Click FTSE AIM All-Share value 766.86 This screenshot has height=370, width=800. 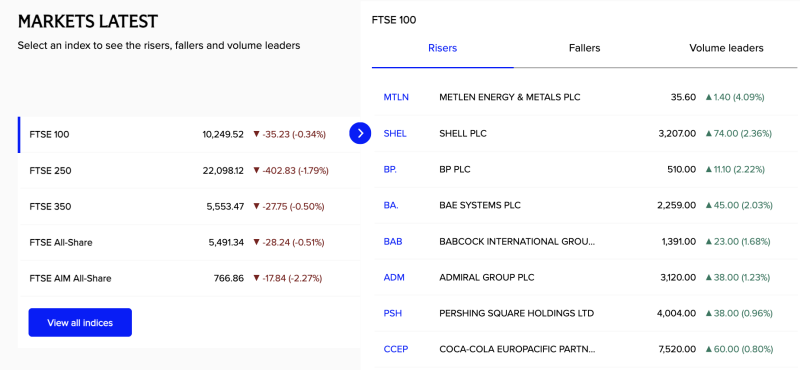[x=229, y=279]
